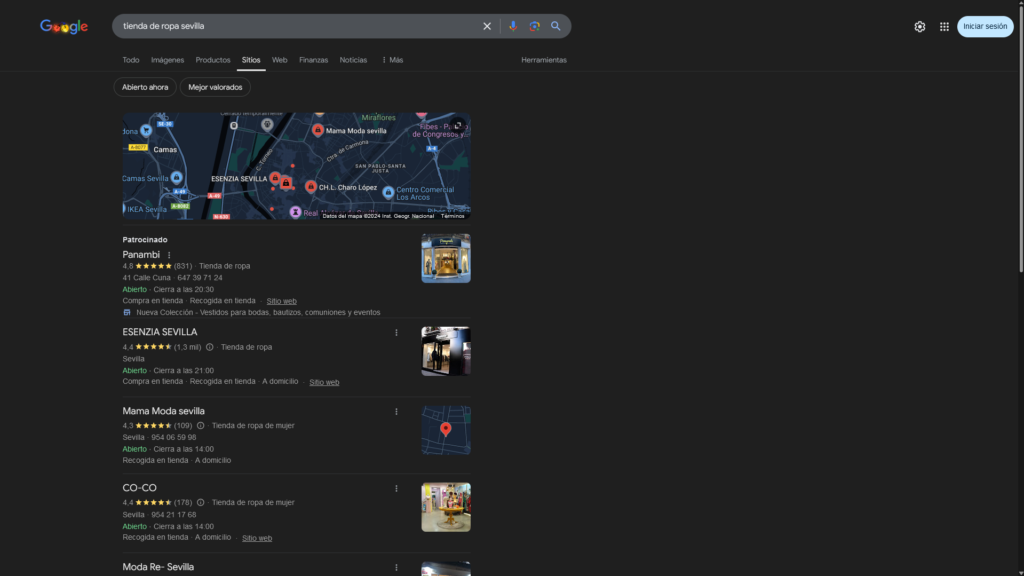Open Términos link on map
The height and width of the screenshot is (576, 1024).
[452, 216]
